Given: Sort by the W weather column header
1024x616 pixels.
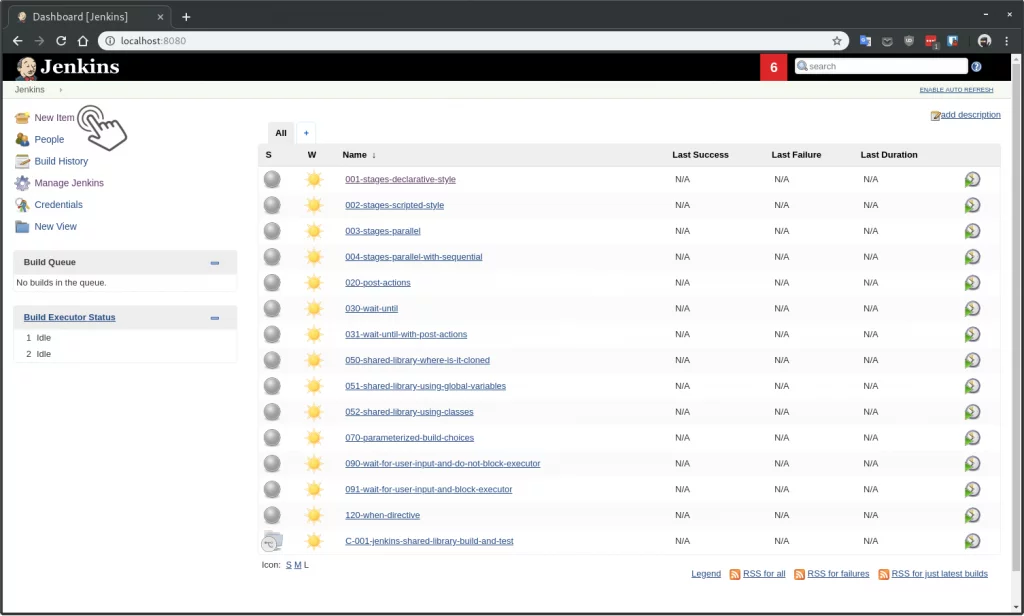Looking at the screenshot, I should tap(312, 155).
